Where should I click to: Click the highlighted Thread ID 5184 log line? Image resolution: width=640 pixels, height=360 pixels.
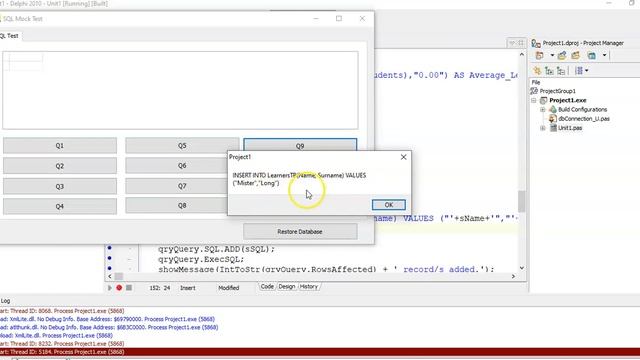tap(320, 352)
